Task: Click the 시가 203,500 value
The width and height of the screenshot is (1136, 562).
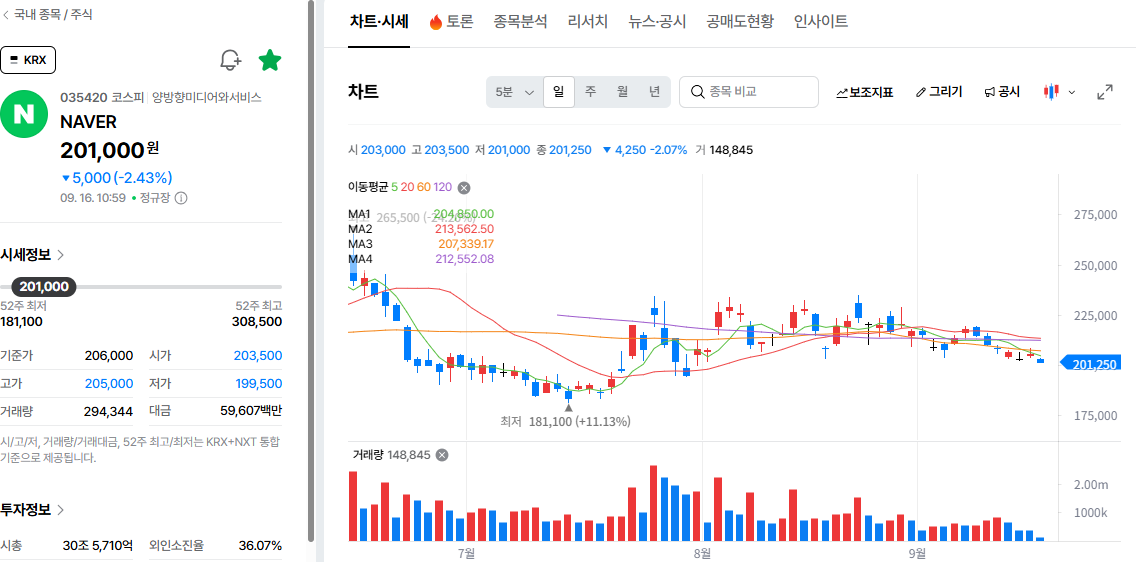Action: [258, 356]
